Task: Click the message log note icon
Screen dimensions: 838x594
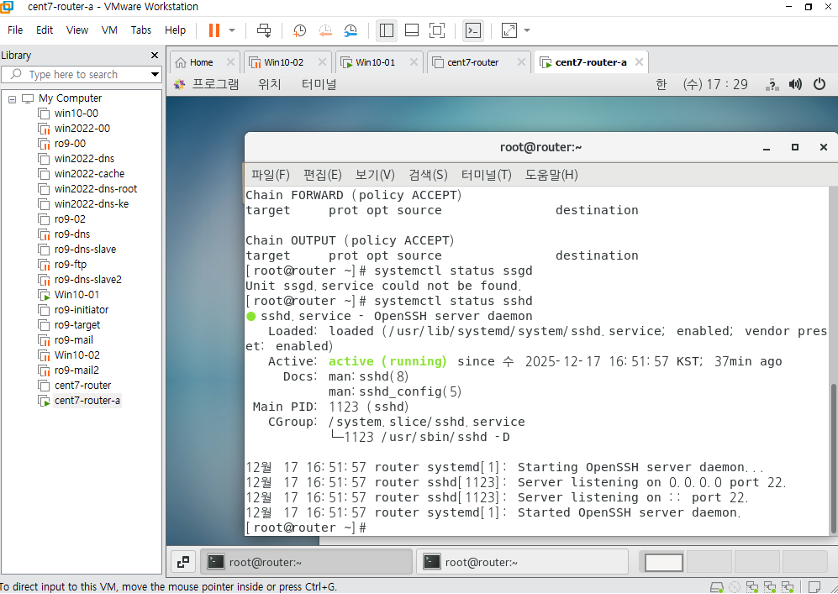Action: (814, 588)
